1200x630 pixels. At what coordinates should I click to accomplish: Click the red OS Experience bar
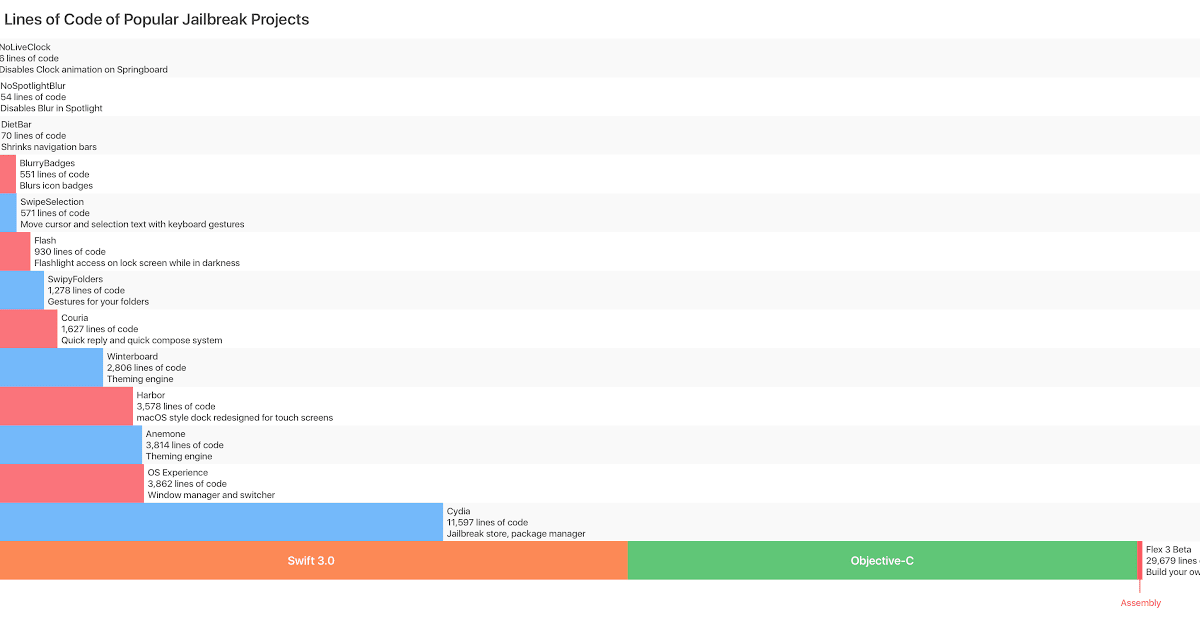[x=72, y=483]
